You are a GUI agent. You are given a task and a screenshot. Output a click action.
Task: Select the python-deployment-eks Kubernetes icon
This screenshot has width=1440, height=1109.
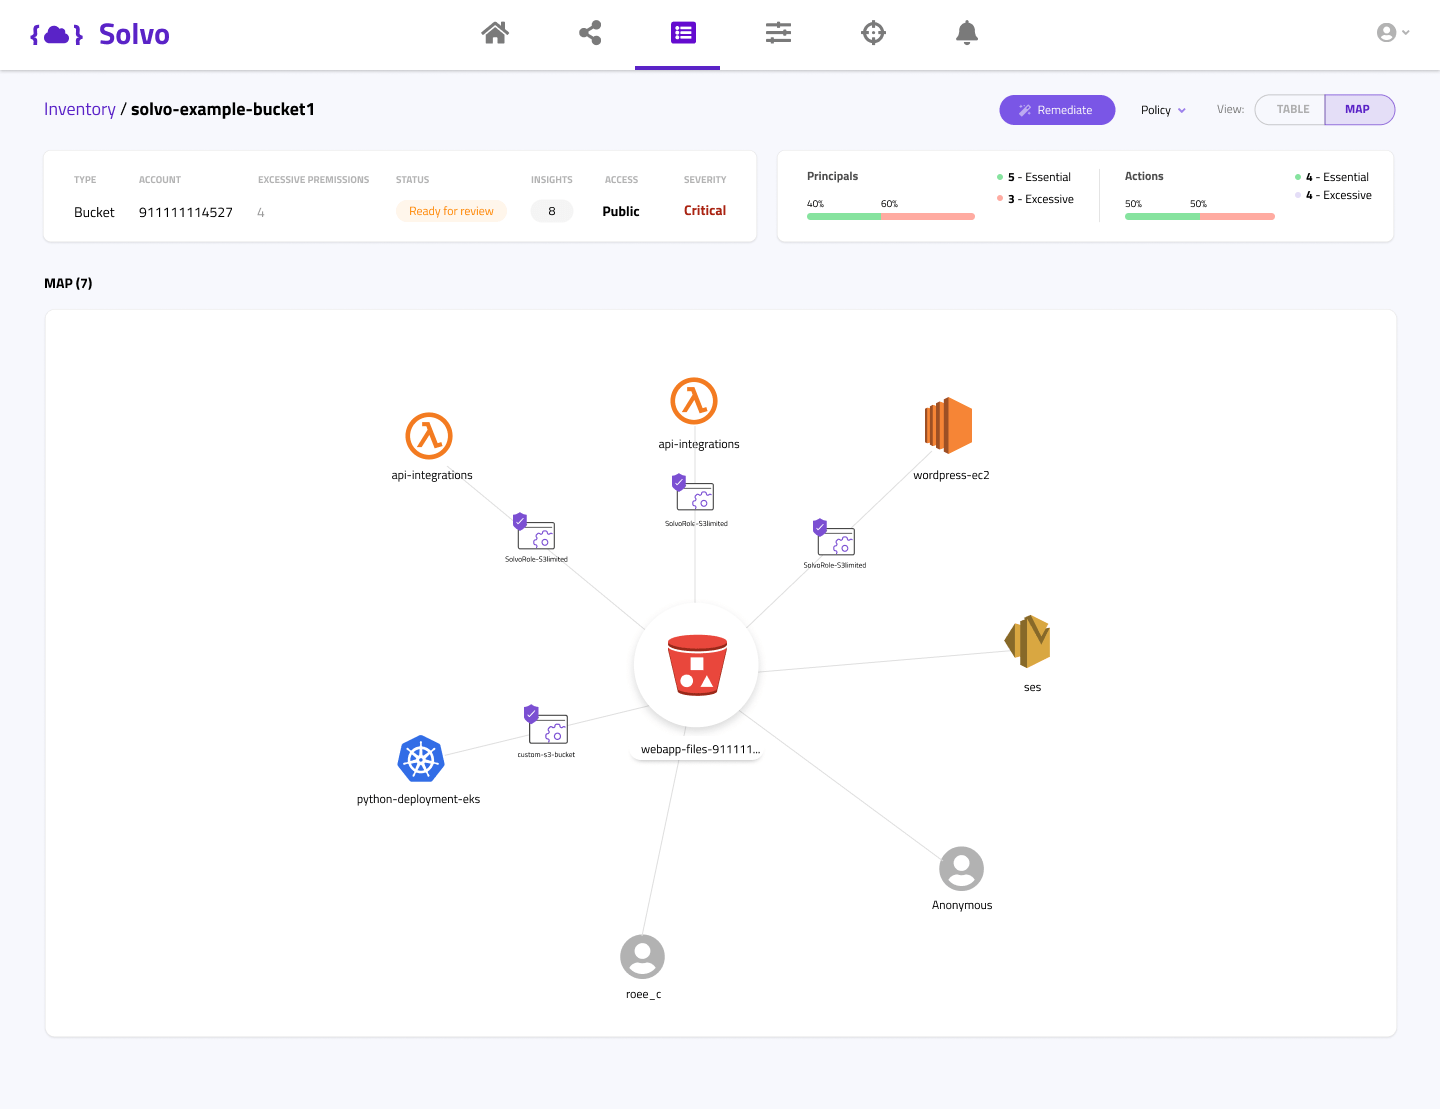pyautogui.click(x=420, y=760)
